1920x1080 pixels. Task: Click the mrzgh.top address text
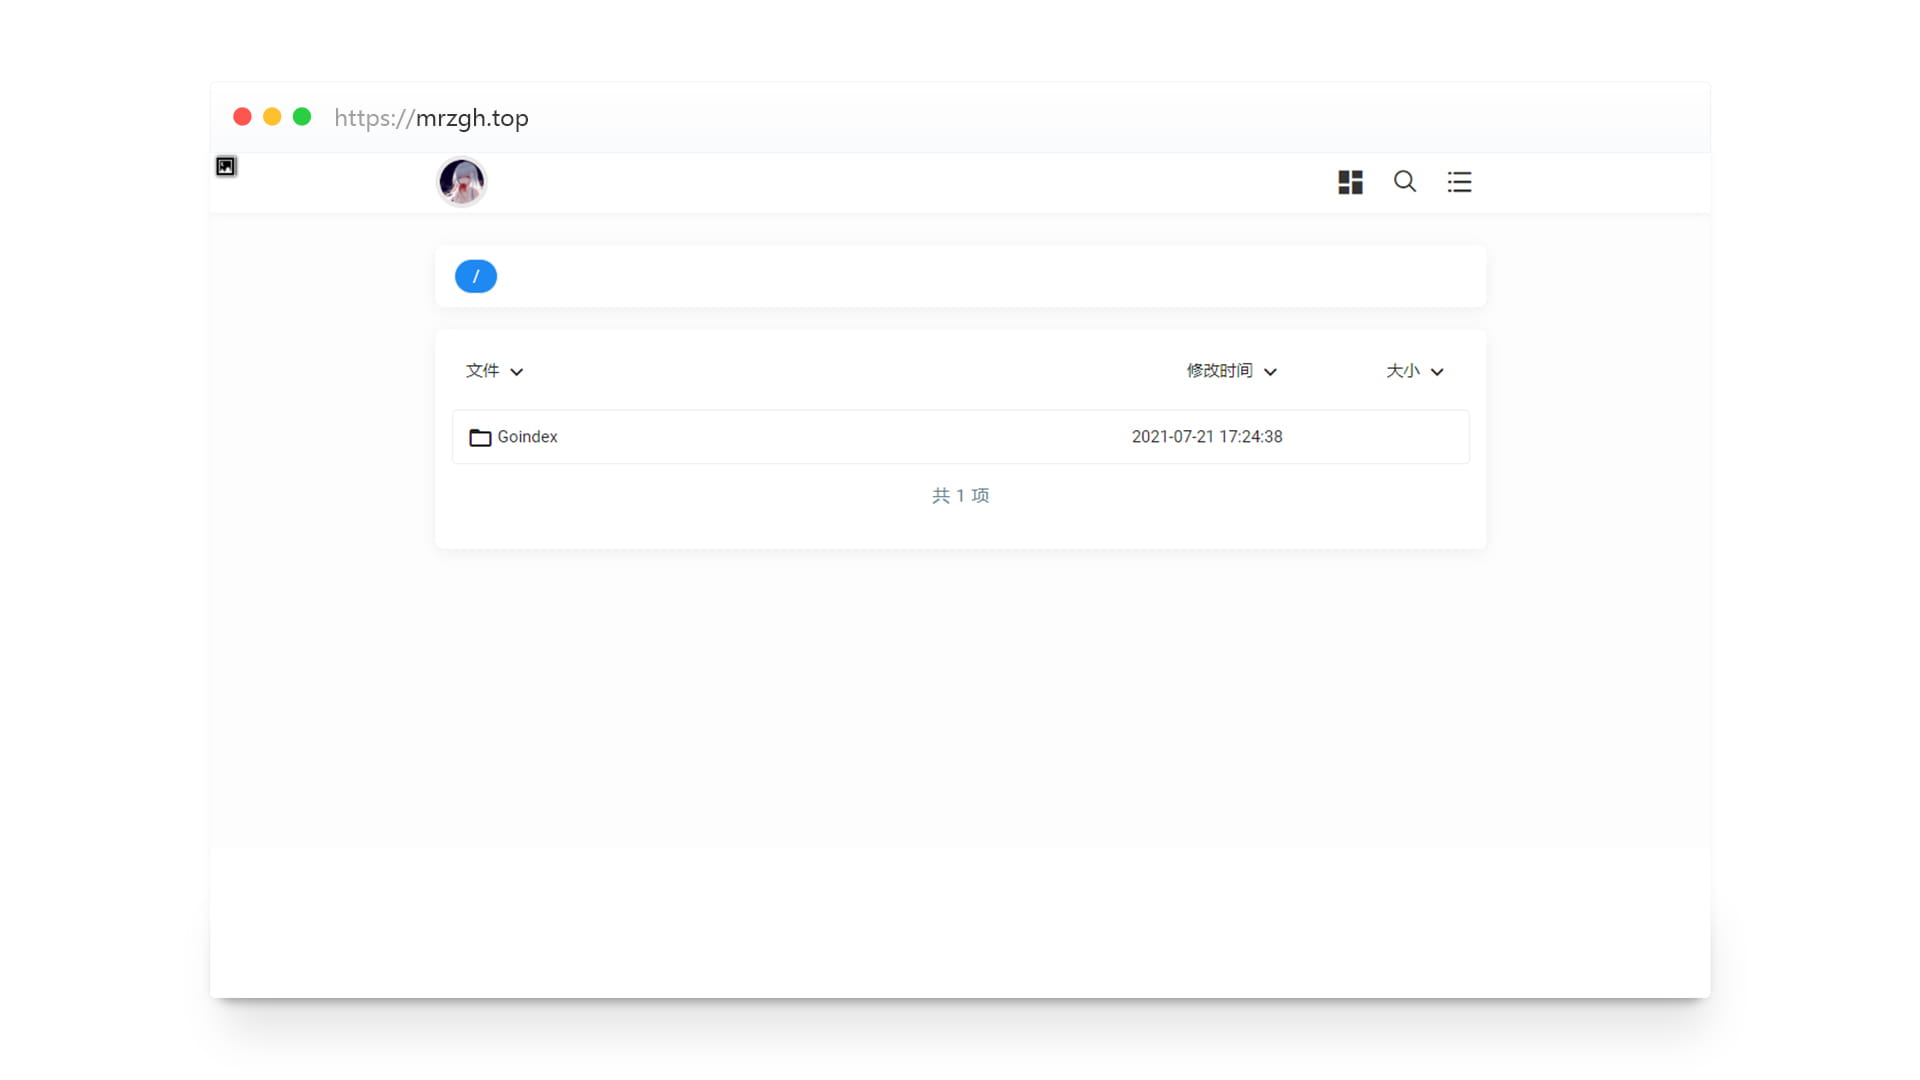tap(471, 118)
